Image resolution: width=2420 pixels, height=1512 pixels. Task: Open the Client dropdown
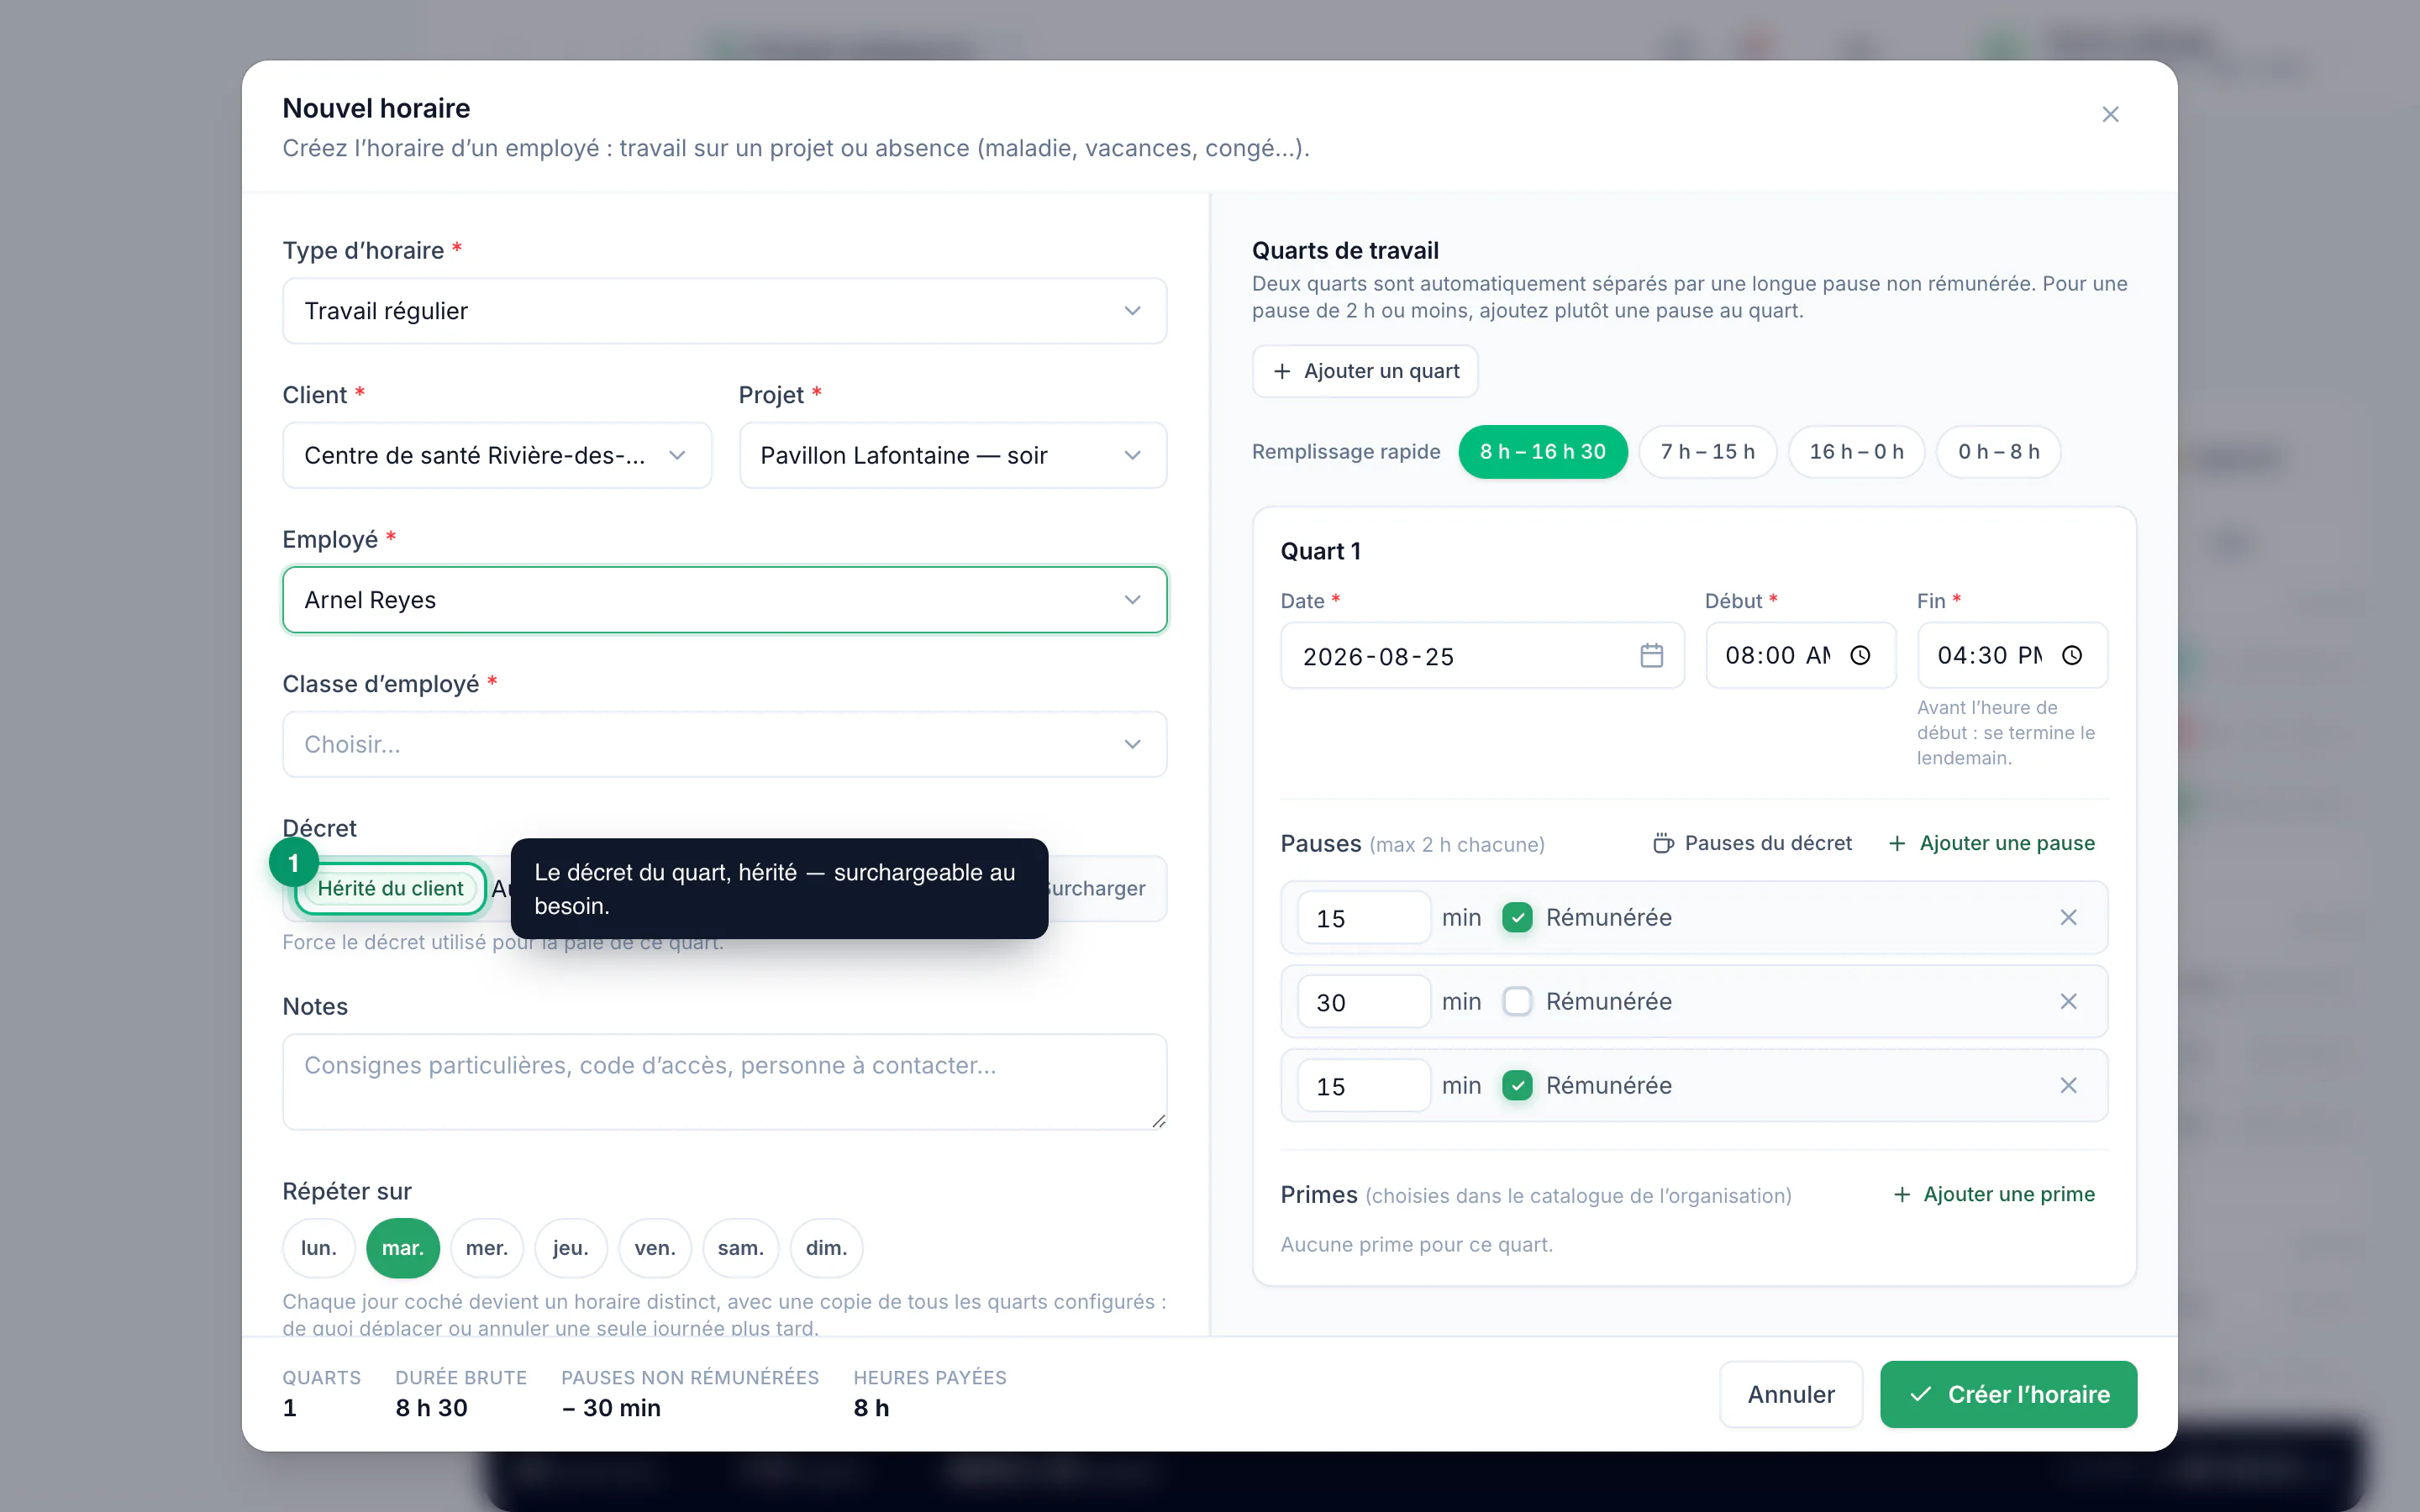coord(497,455)
